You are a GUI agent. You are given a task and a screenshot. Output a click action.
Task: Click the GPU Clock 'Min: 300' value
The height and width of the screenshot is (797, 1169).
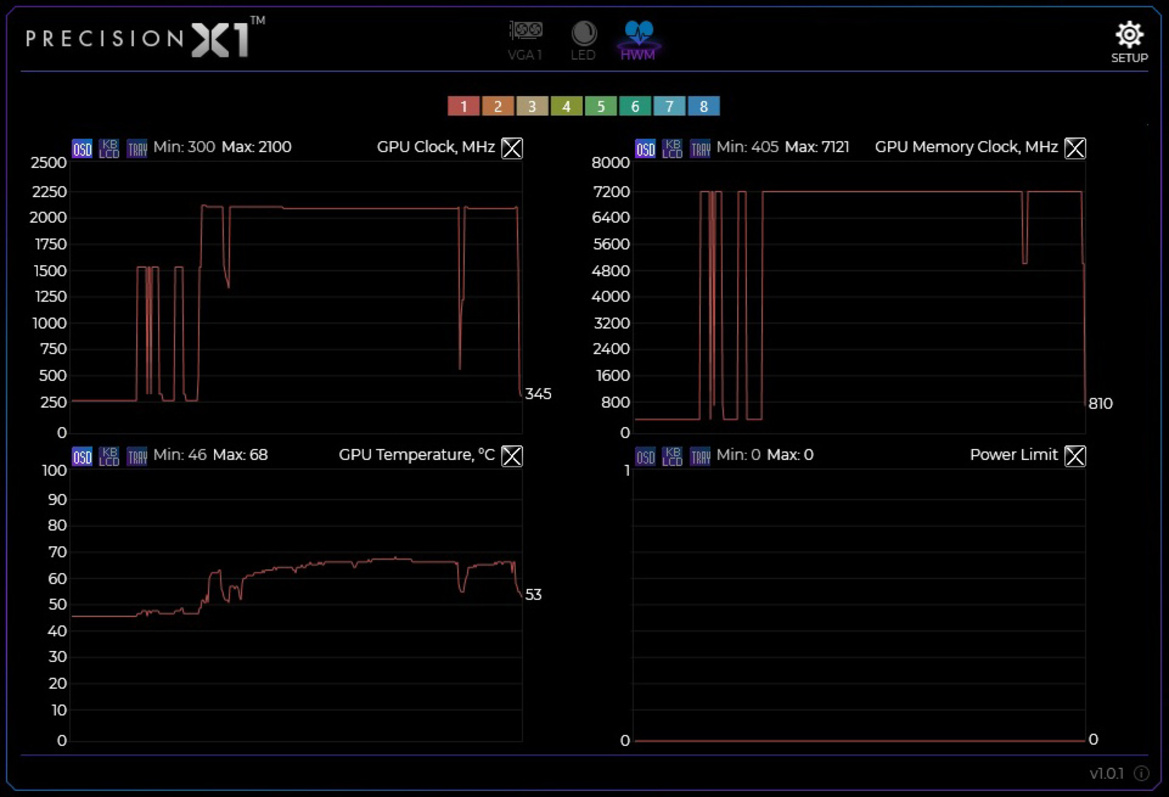(x=184, y=147)
